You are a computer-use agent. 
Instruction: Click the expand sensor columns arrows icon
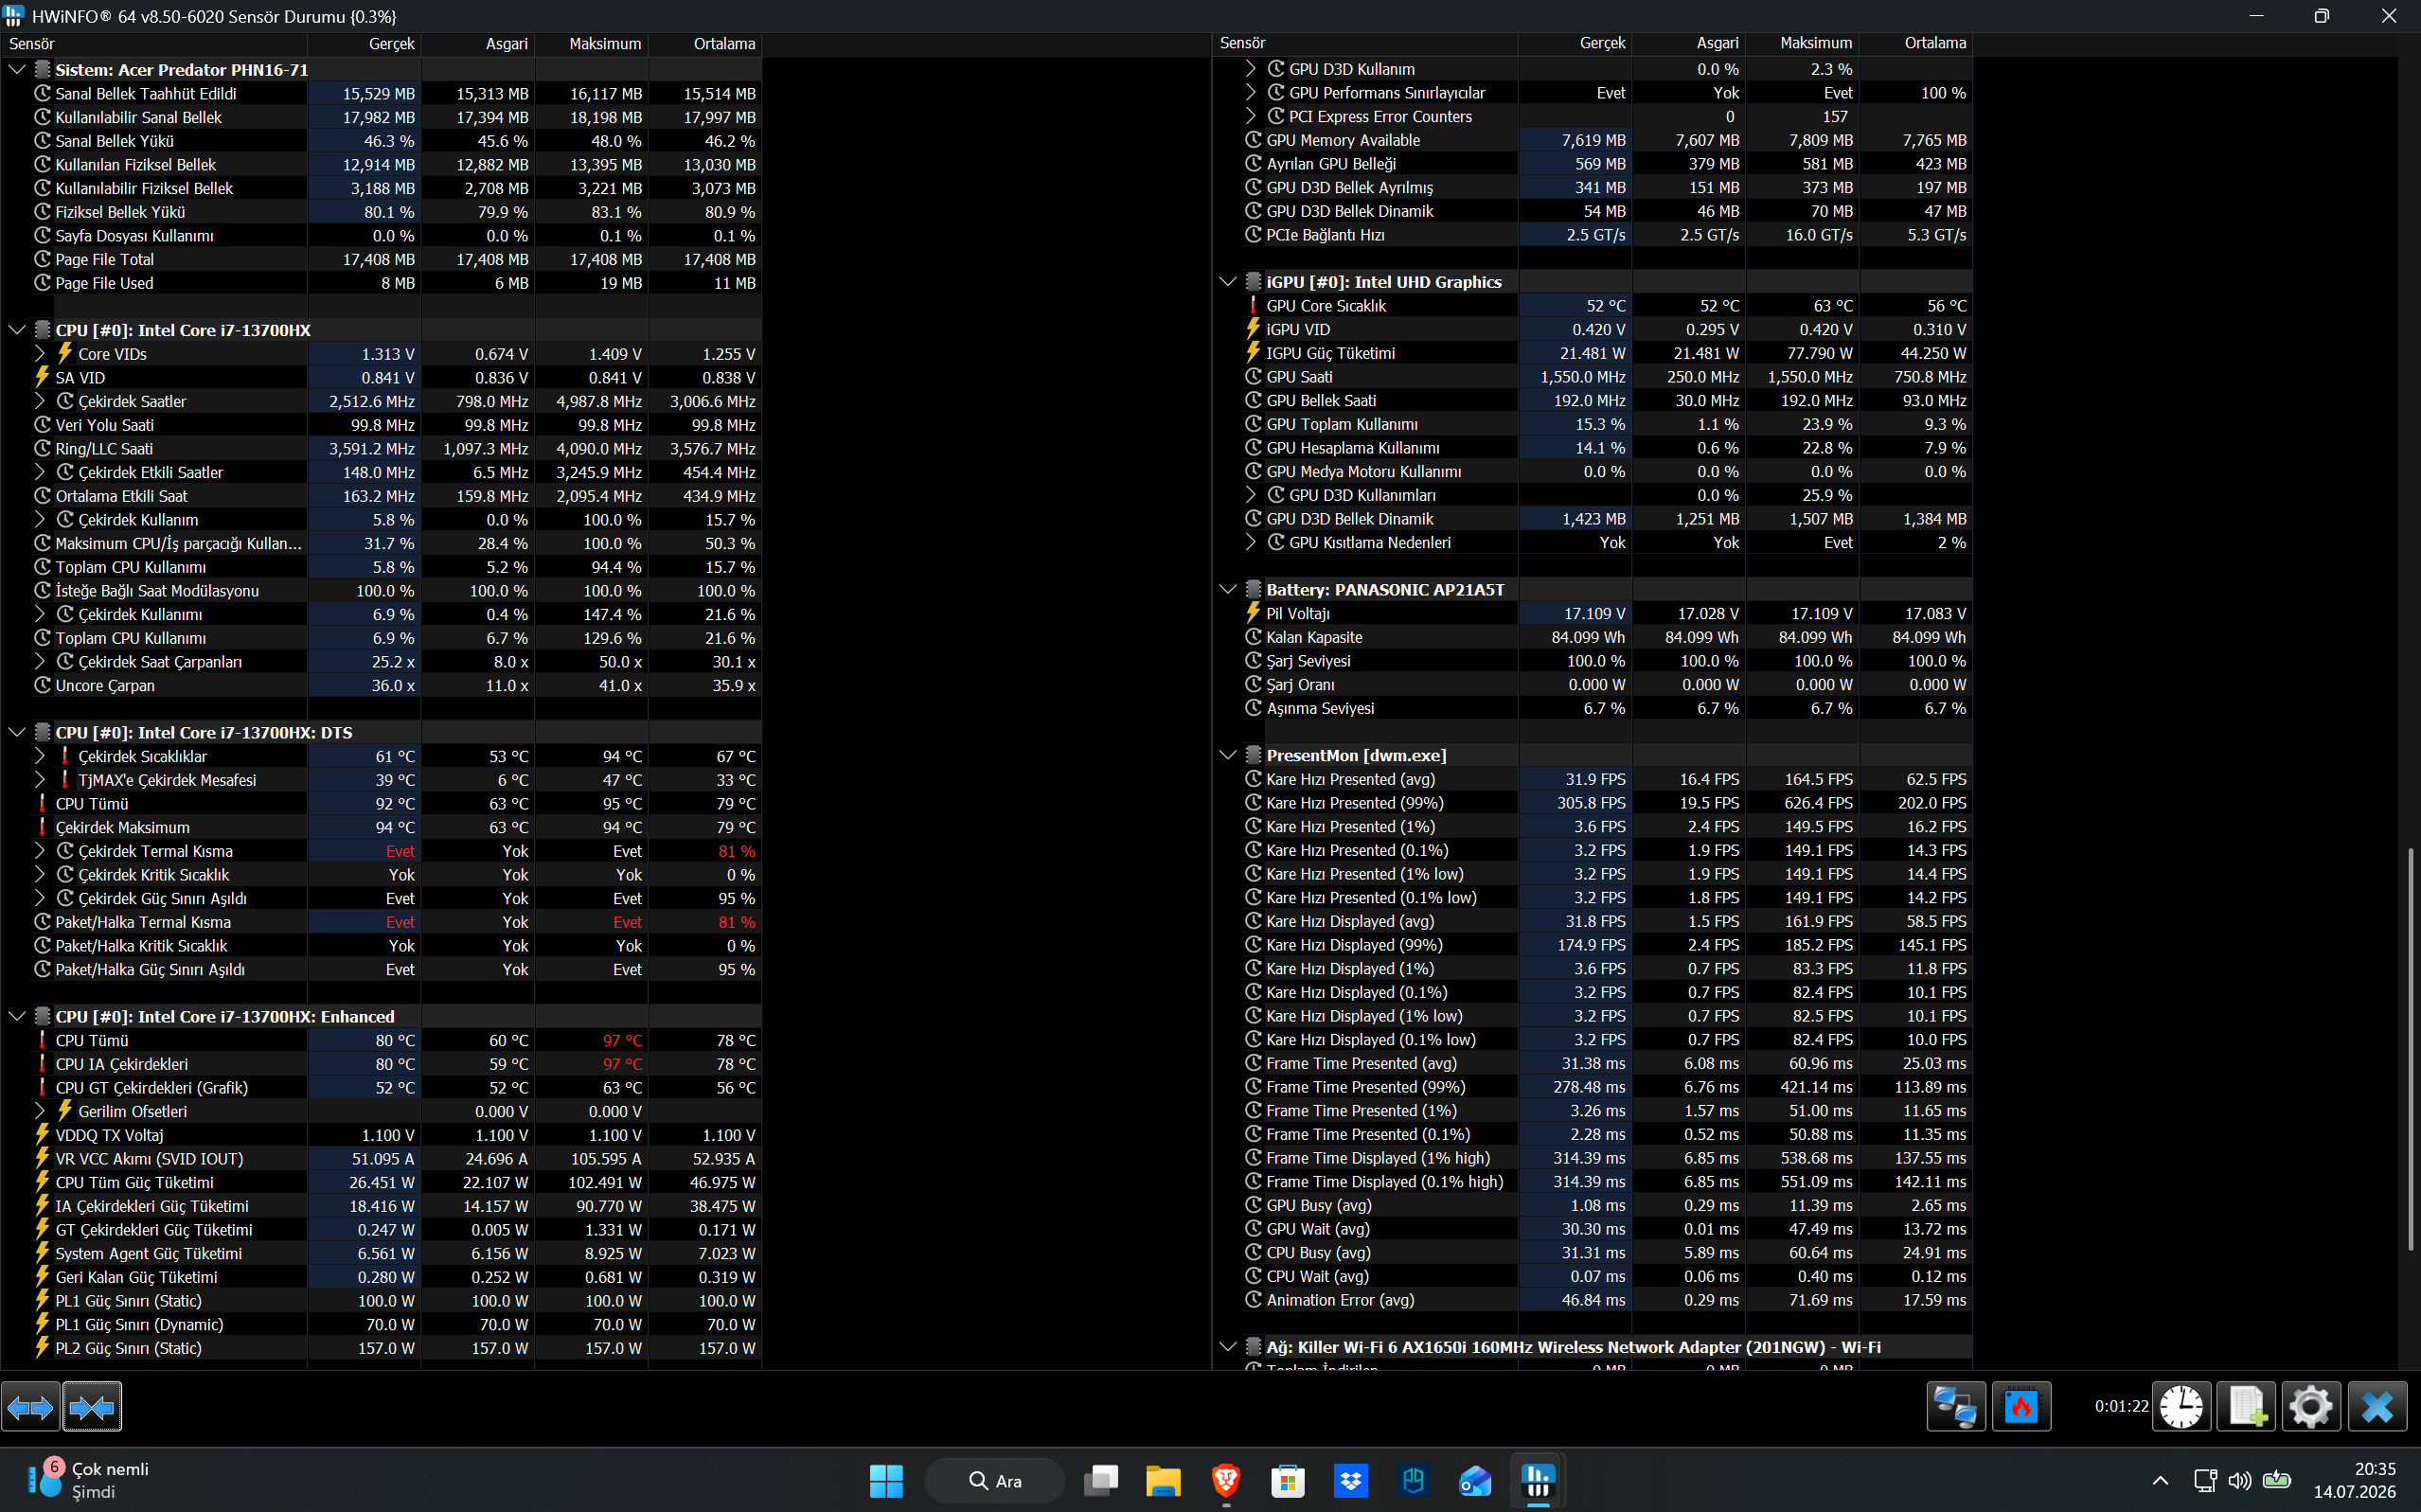[x=30, y=1407]
